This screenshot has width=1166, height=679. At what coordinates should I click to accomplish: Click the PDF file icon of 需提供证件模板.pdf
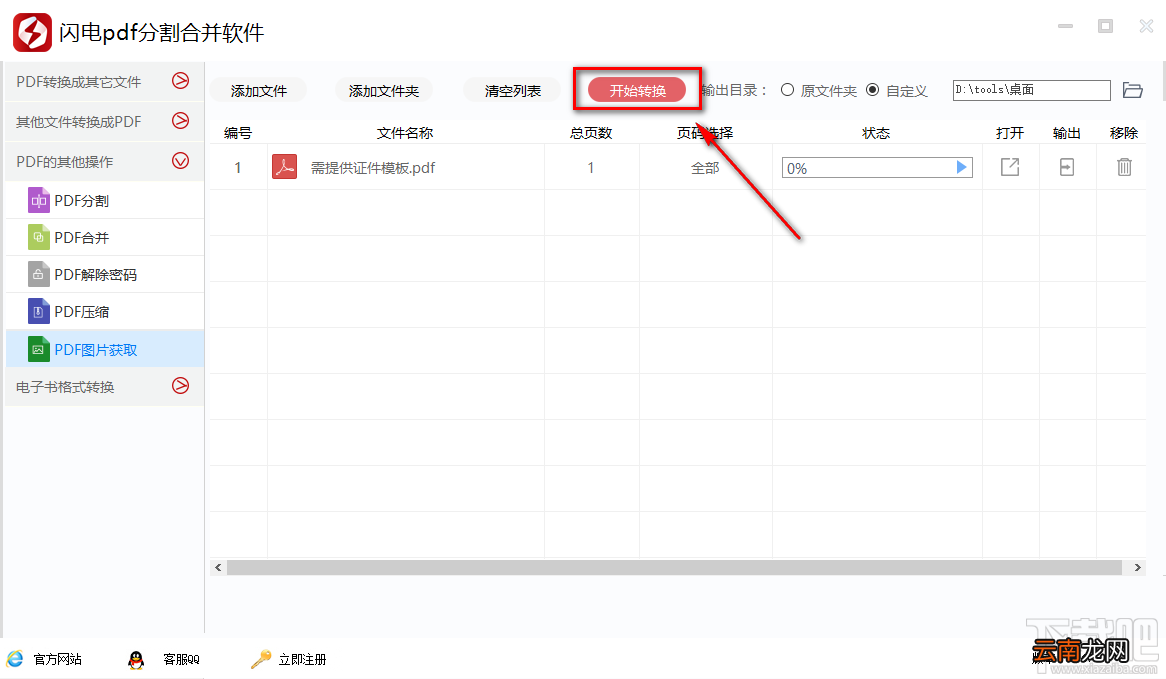pos(285,167)
